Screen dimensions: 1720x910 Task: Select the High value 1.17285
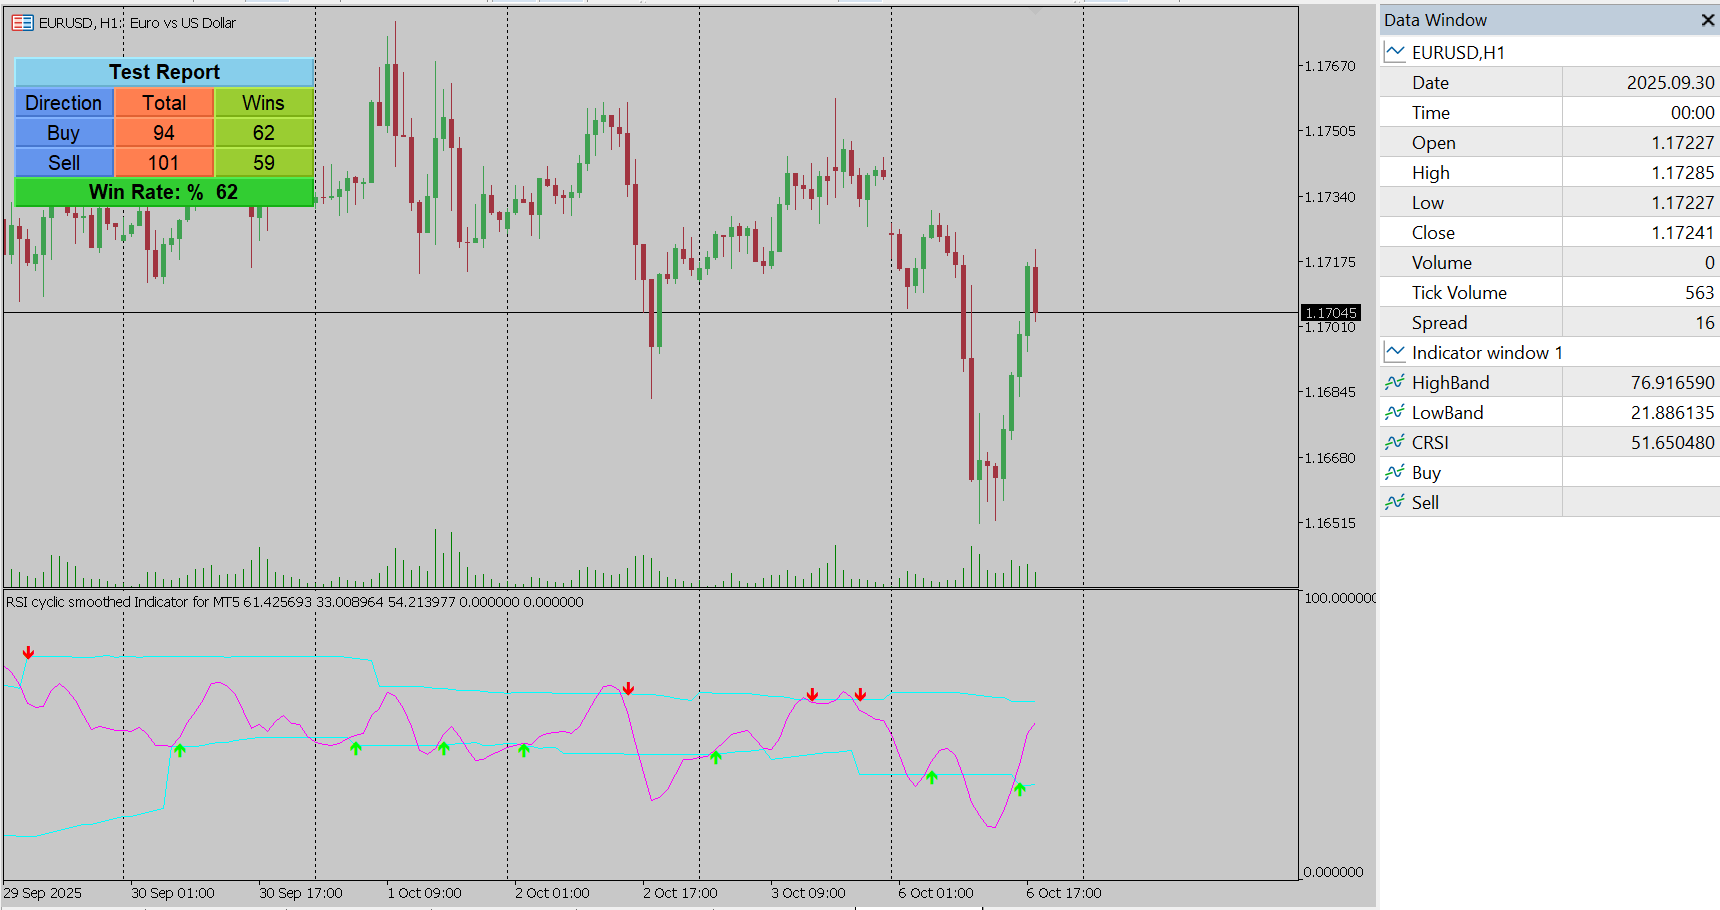(x=1682, y=173)
